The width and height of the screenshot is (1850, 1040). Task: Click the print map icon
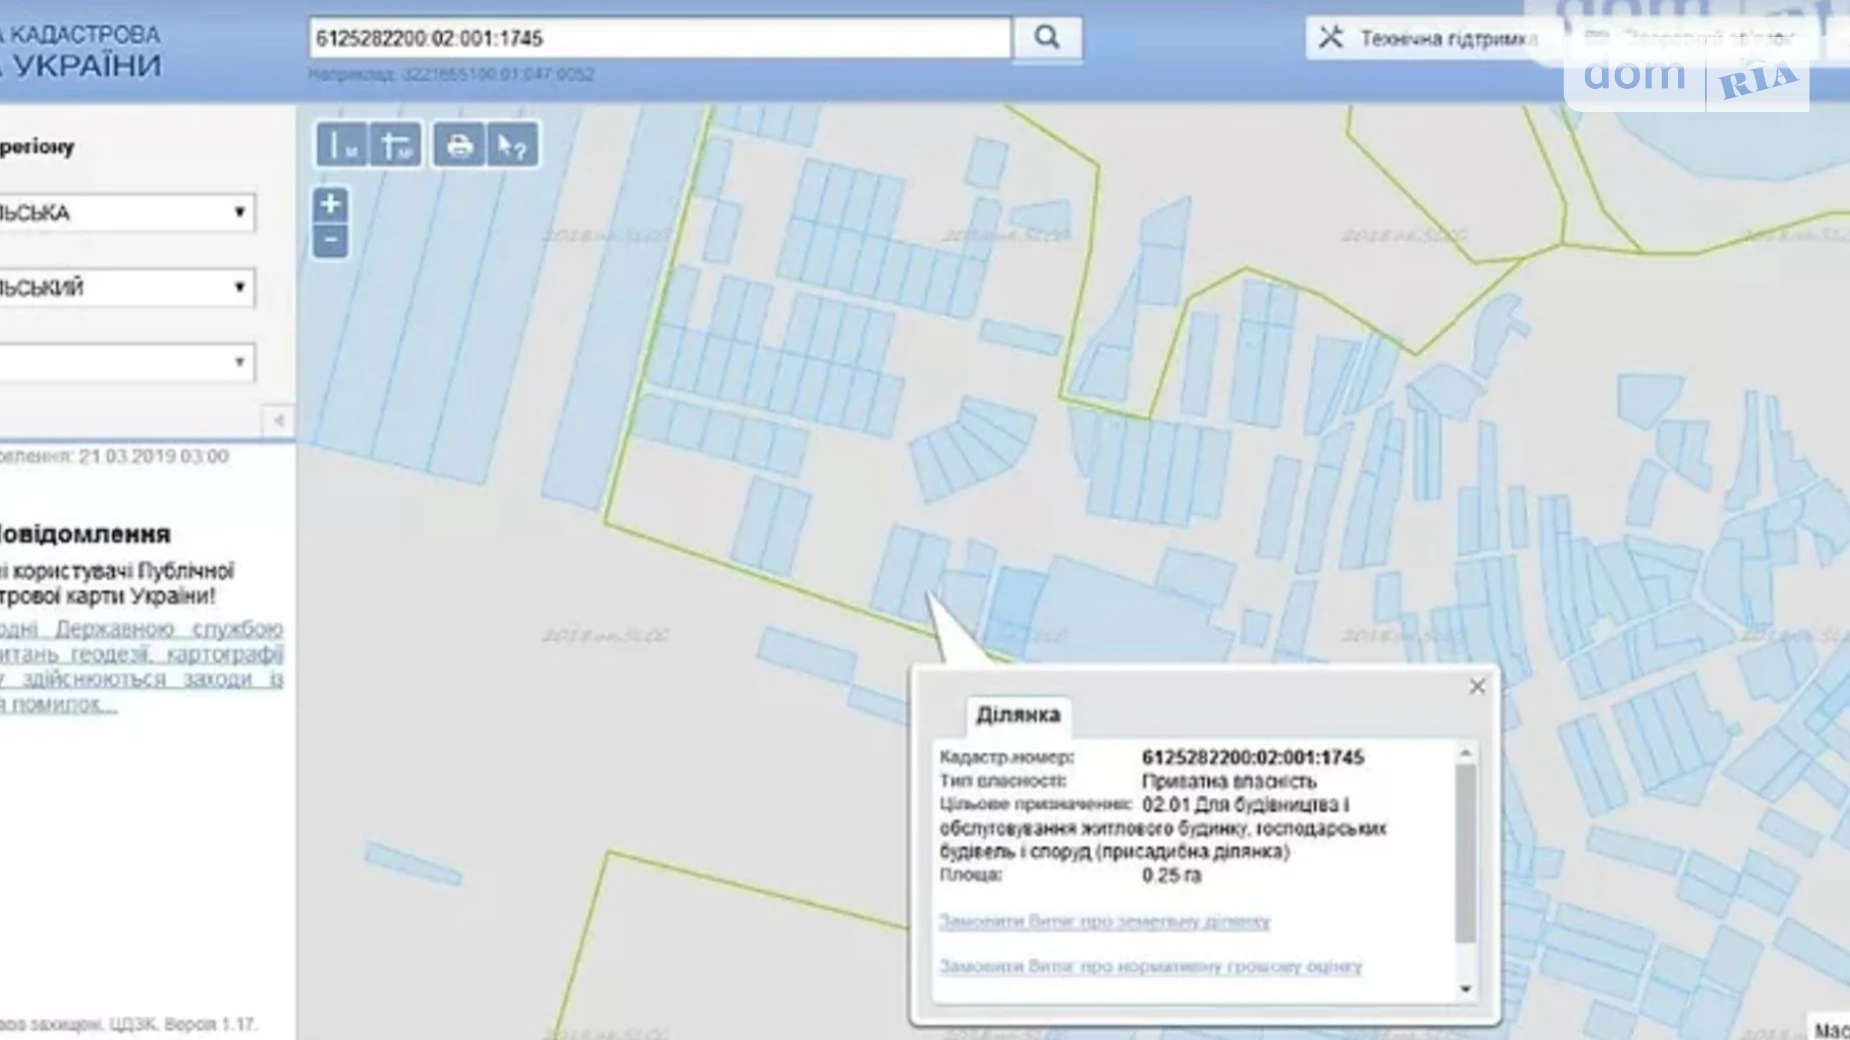(459, 146)
